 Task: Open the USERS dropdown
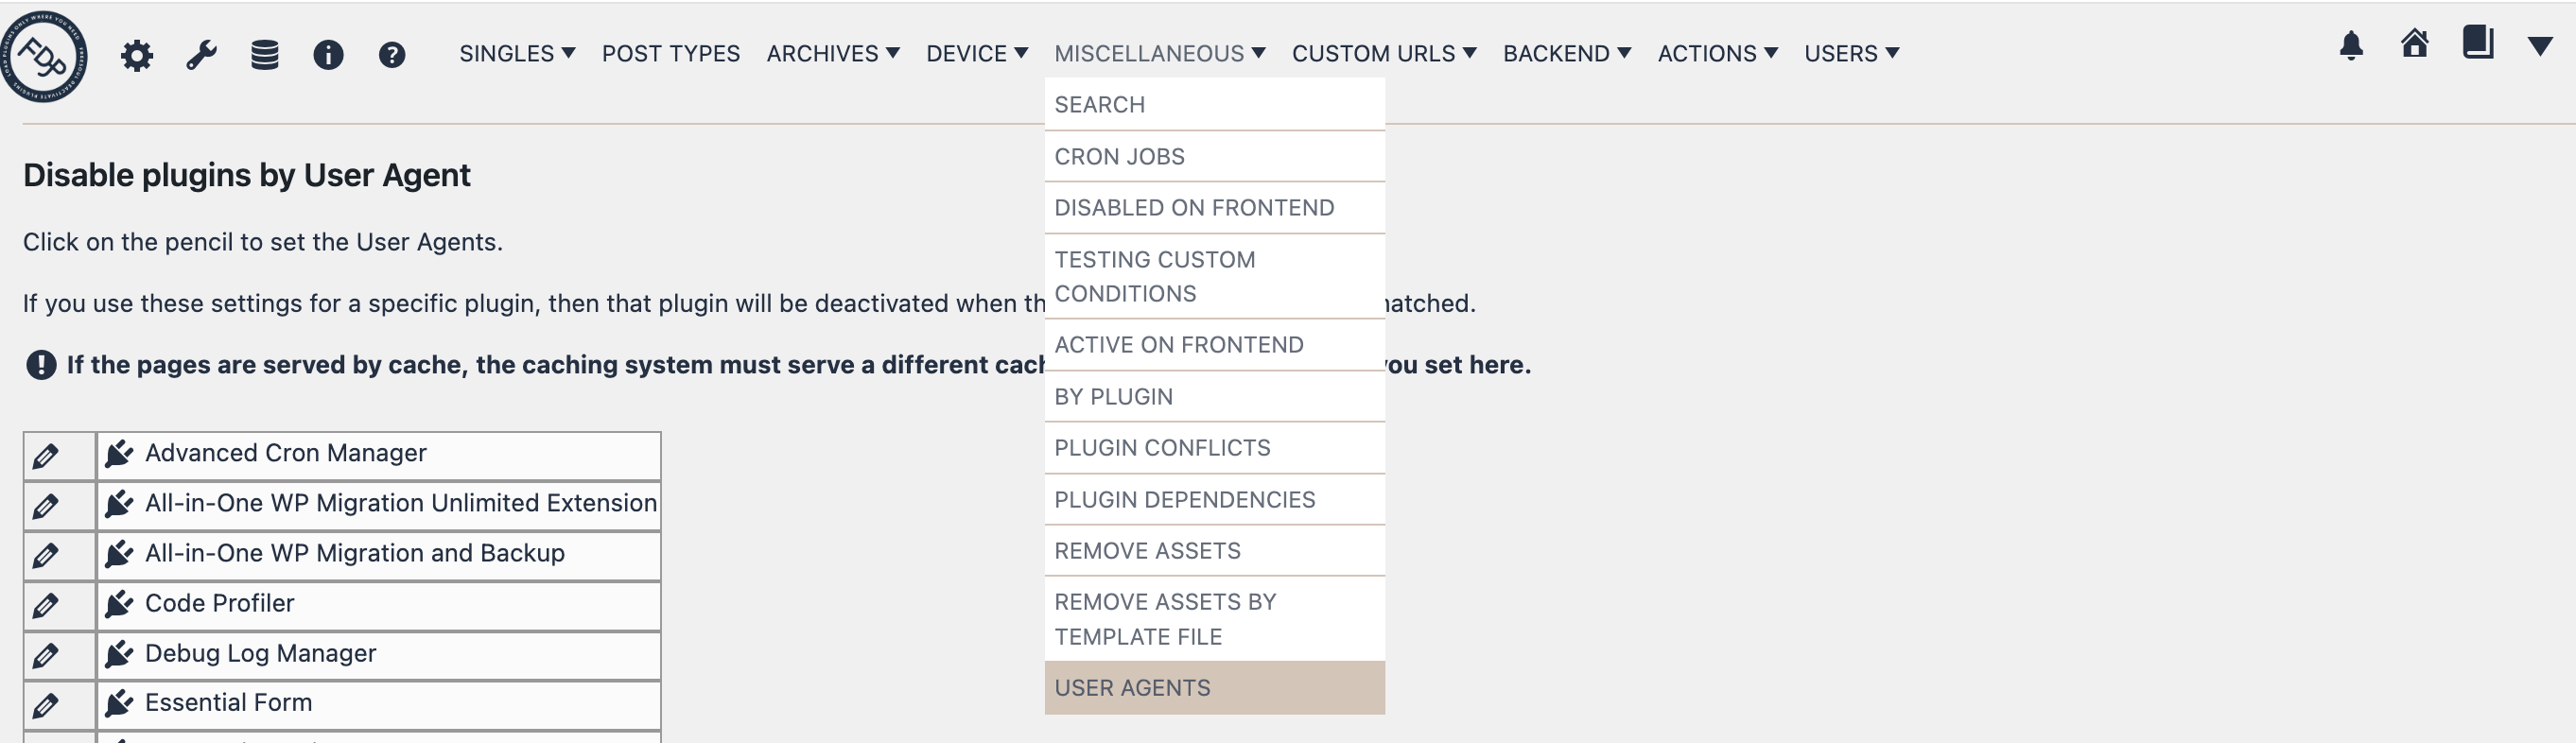[x=1851, y=54]
